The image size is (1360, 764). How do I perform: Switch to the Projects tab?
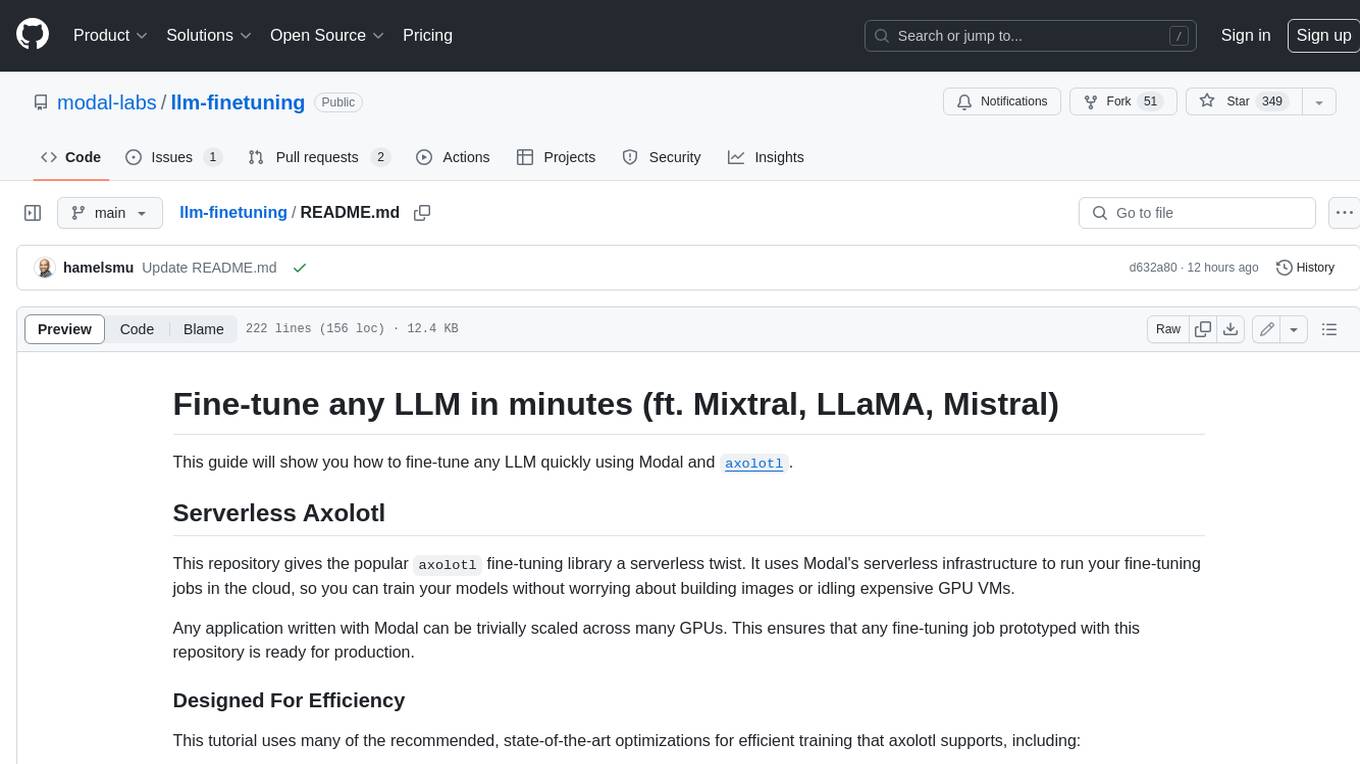[556, 157]
